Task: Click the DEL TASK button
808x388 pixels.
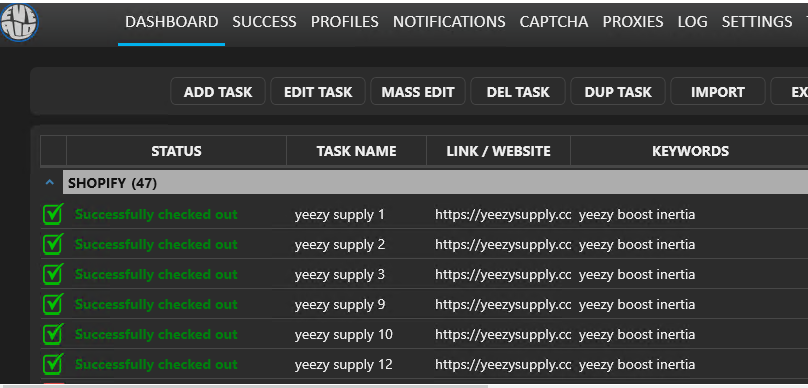Action: click(x=518, y=92)
